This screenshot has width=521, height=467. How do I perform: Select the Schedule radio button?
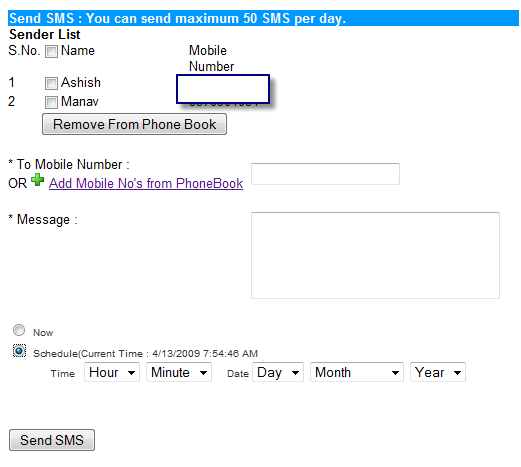[19, 351]
